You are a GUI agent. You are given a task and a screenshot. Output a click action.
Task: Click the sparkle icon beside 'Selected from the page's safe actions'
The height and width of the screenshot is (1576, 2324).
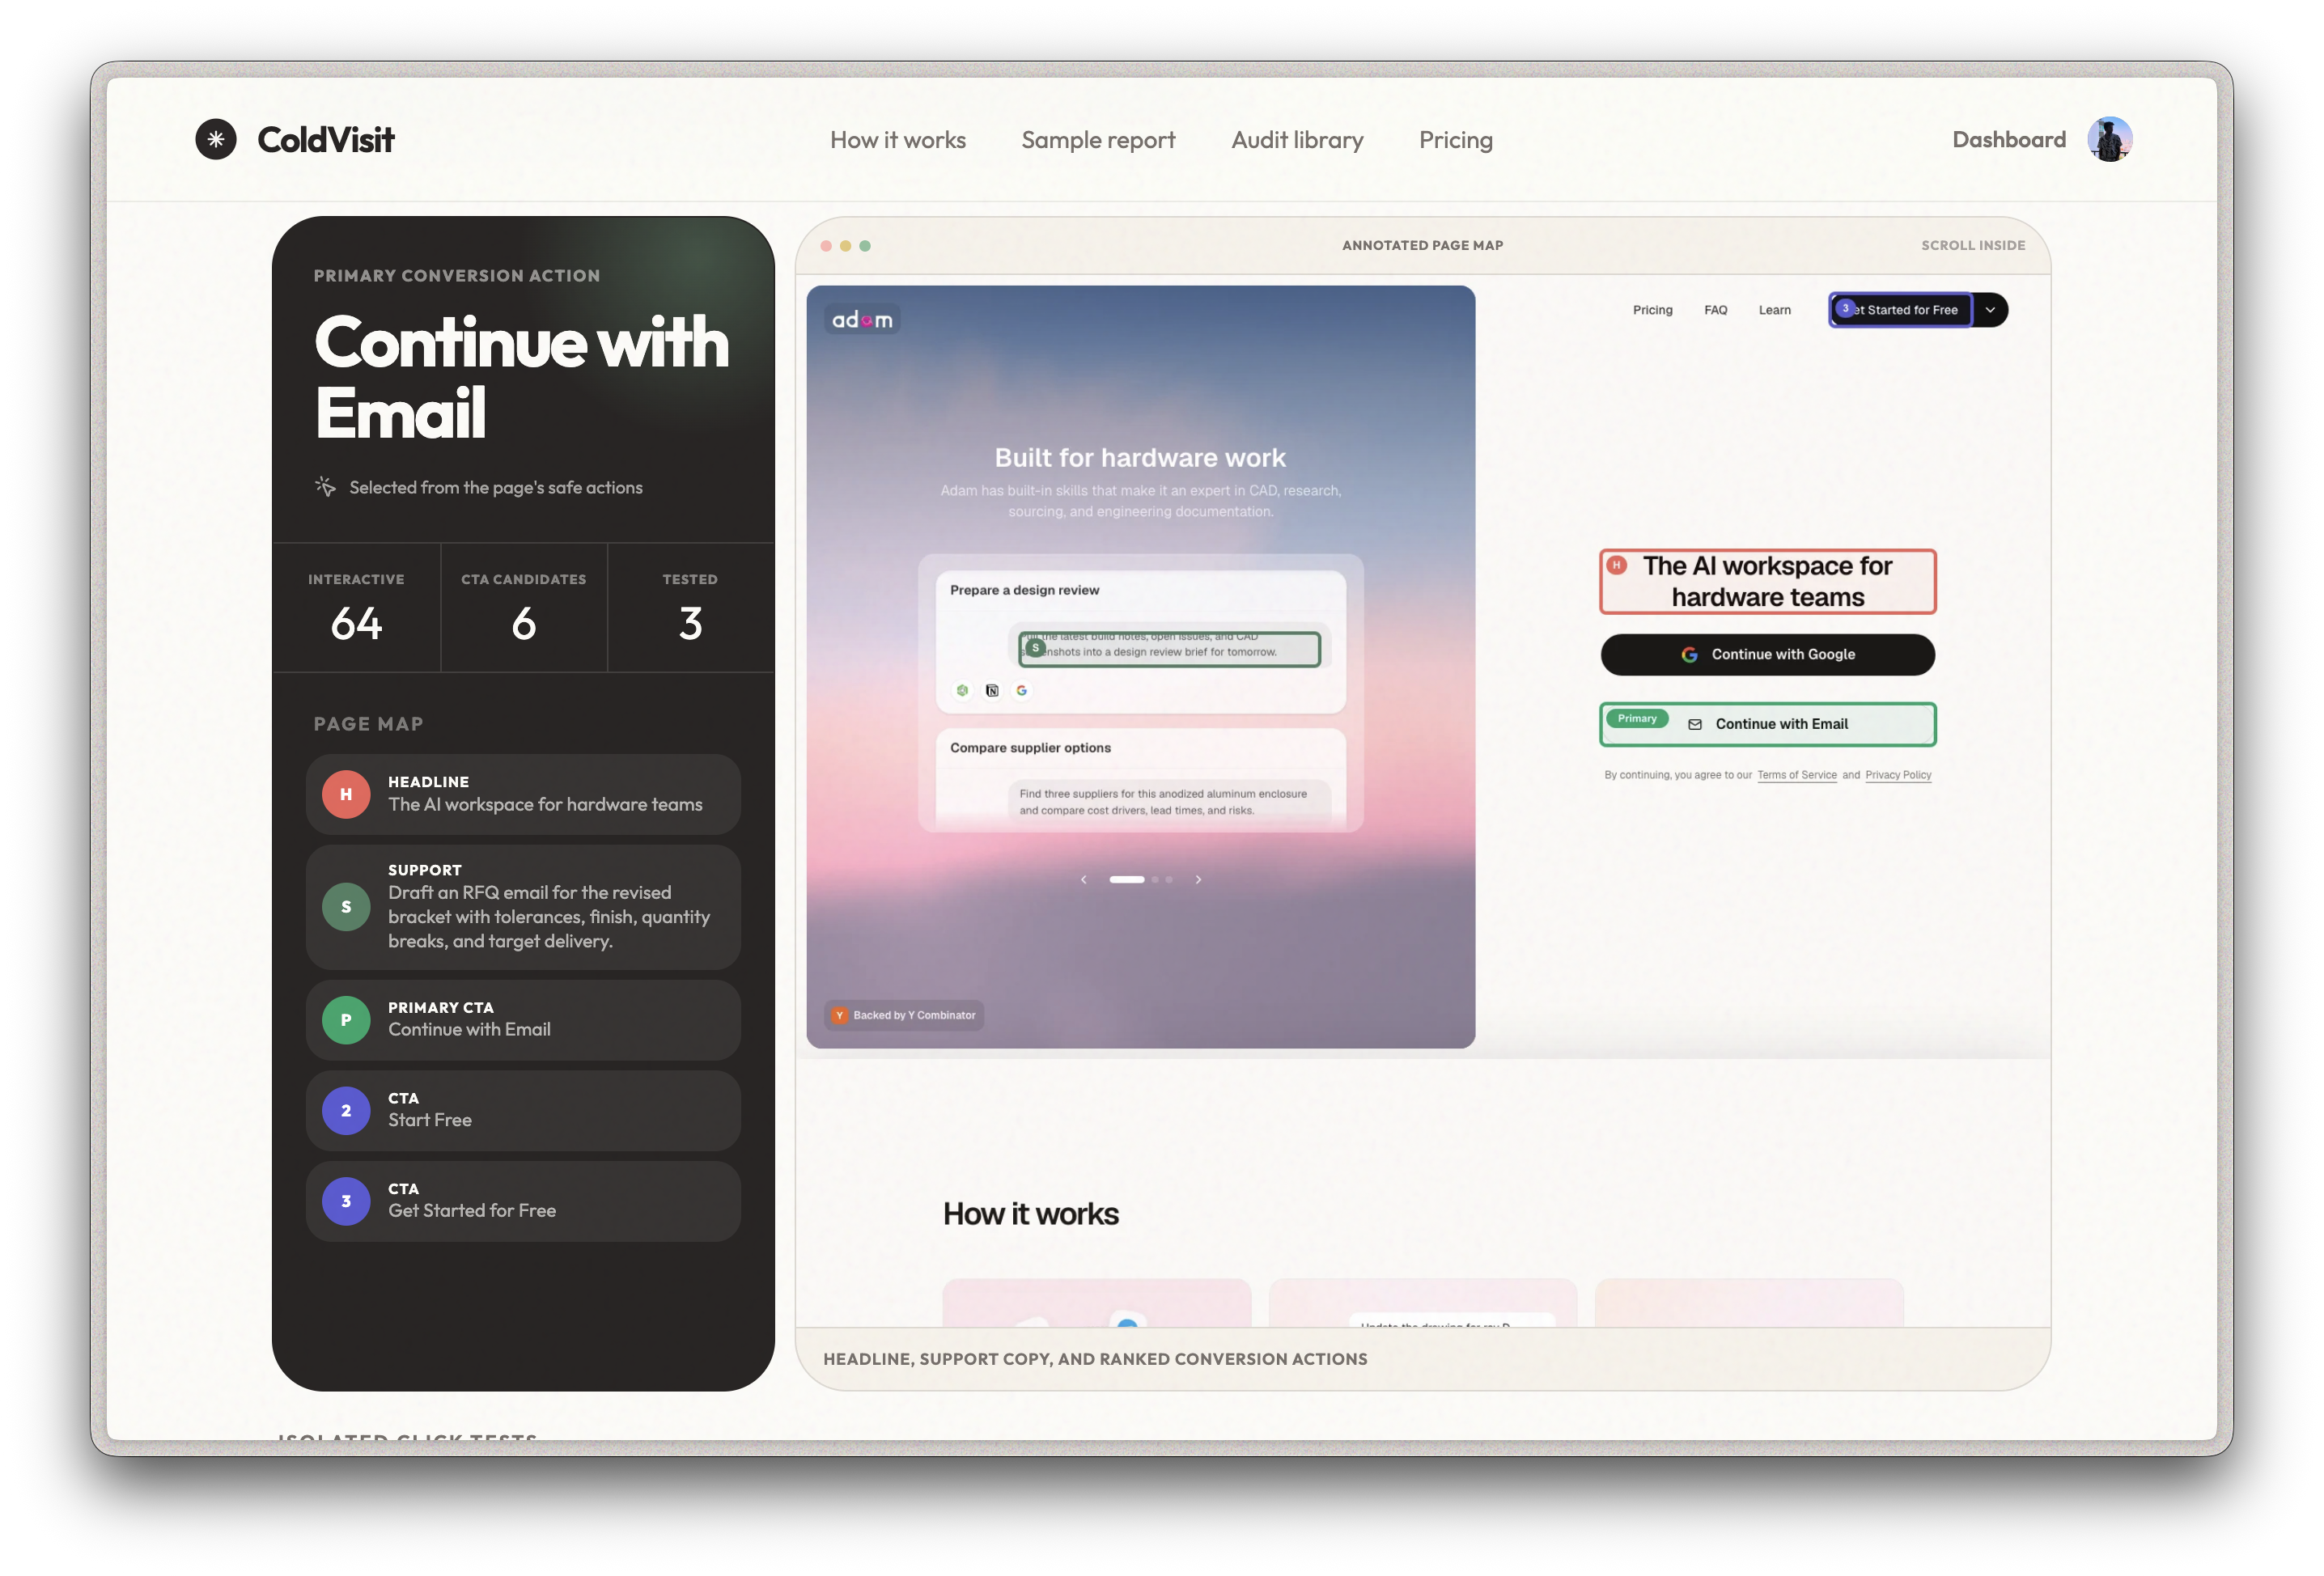pos(325,486)
